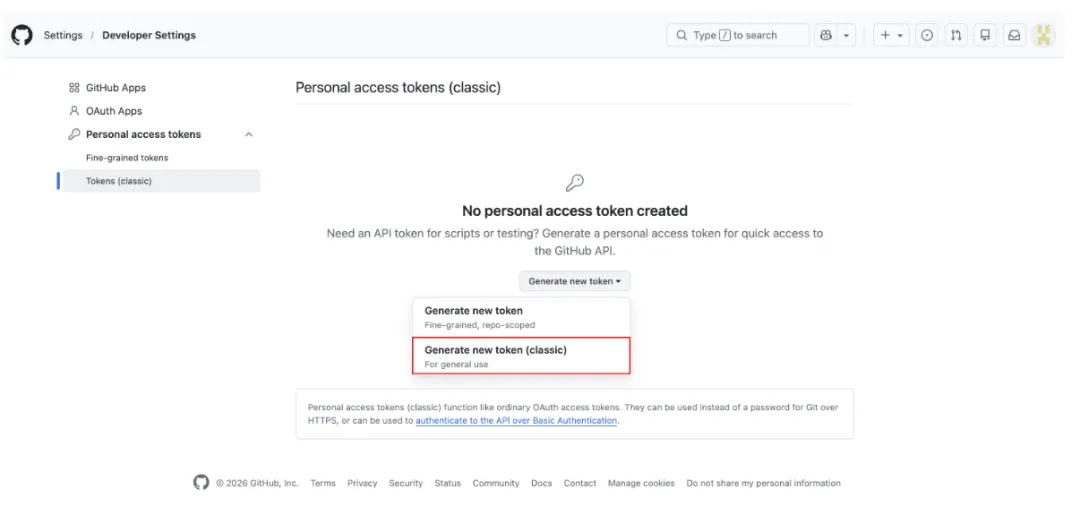Expand the Copilot dropdown arrow
Image resolution: width=1080 pixels, height=524 pixels.
pos(847,35)
